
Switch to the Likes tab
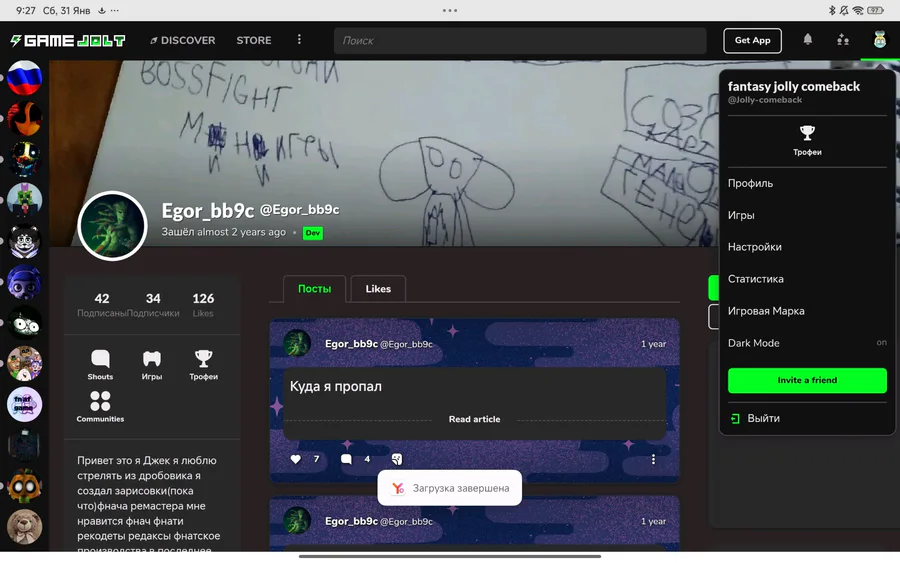point(378,289)
